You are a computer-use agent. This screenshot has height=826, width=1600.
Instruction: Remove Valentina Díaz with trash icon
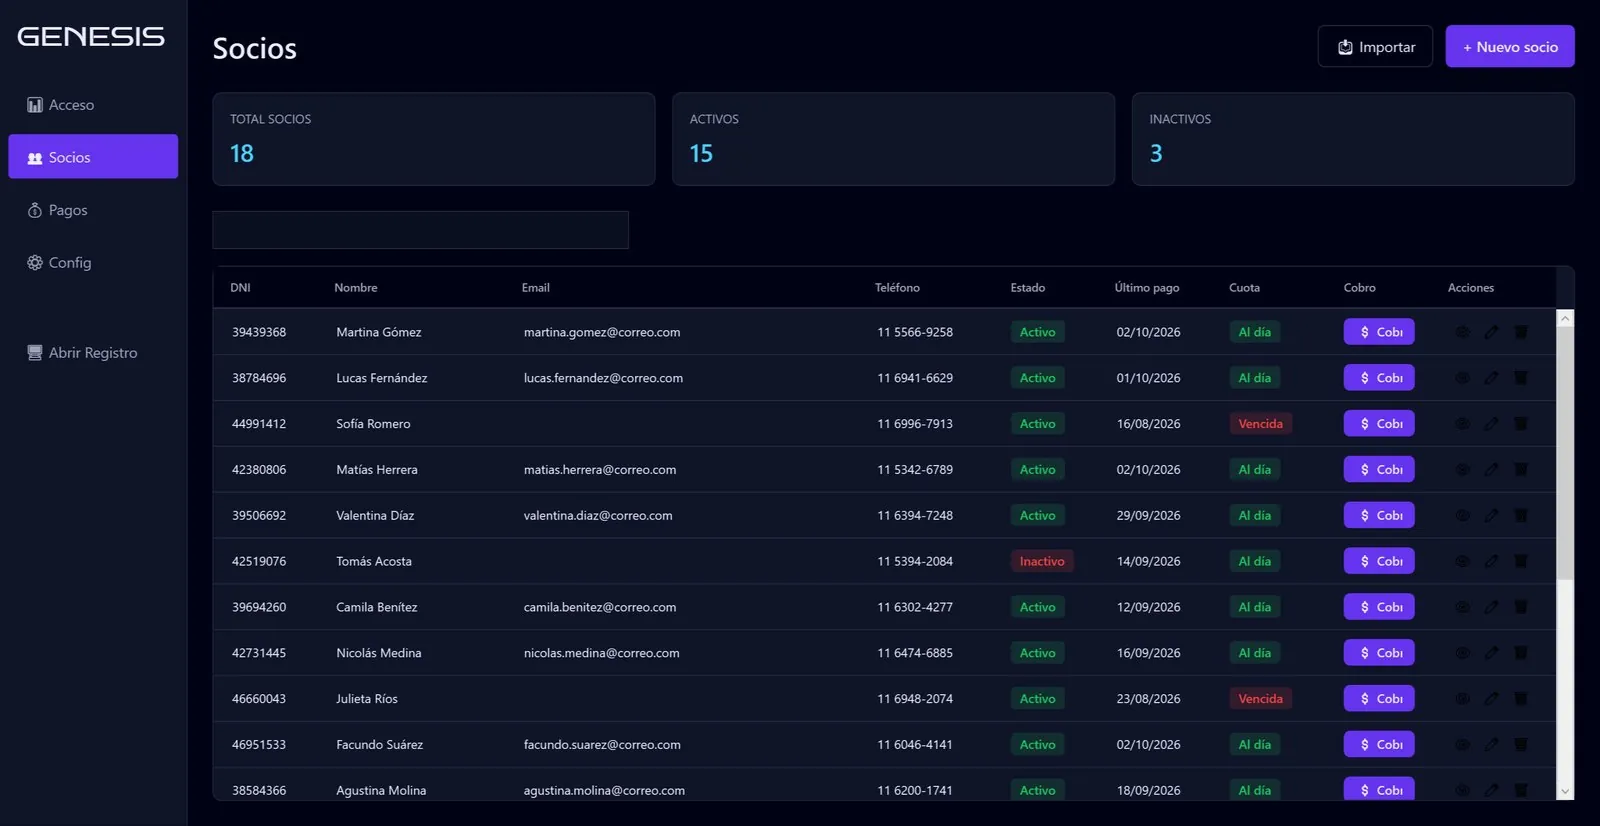click(1520, 516)
